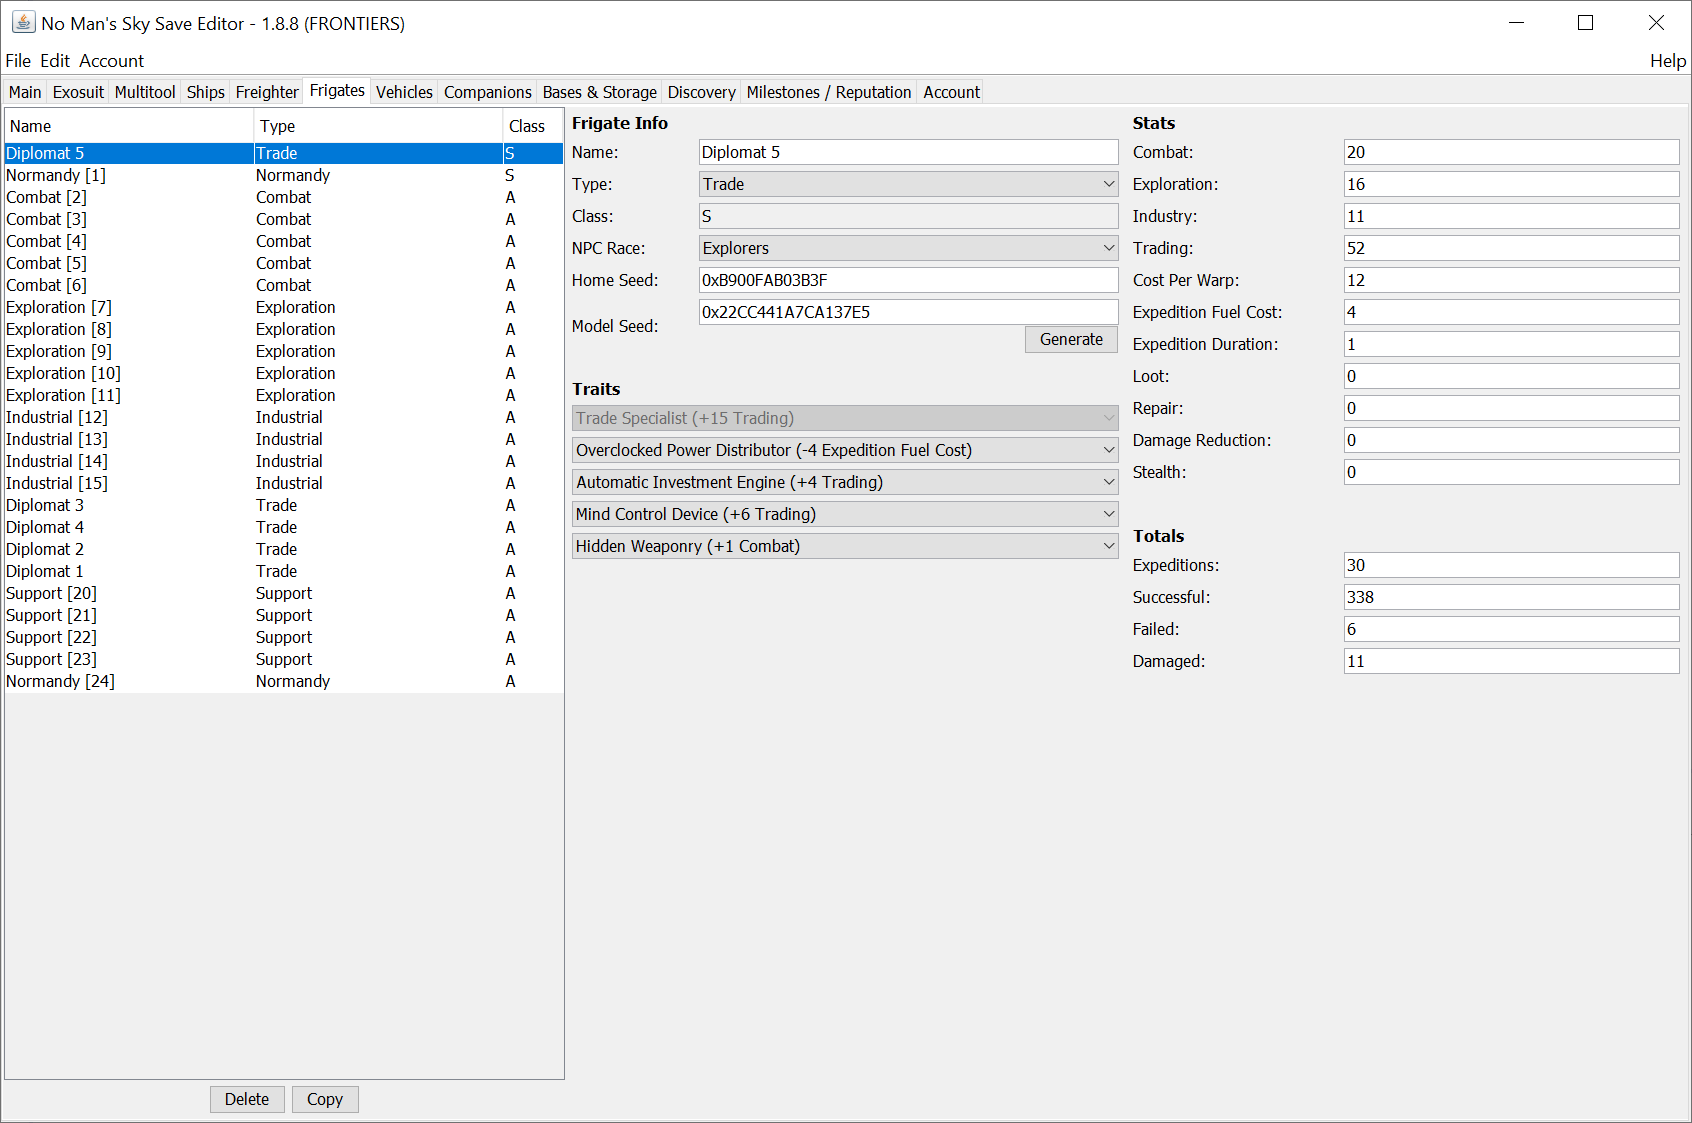Sort by the Type column header
The height and width of the screenshot is (1123, 1692).
(x=378, y=126)
